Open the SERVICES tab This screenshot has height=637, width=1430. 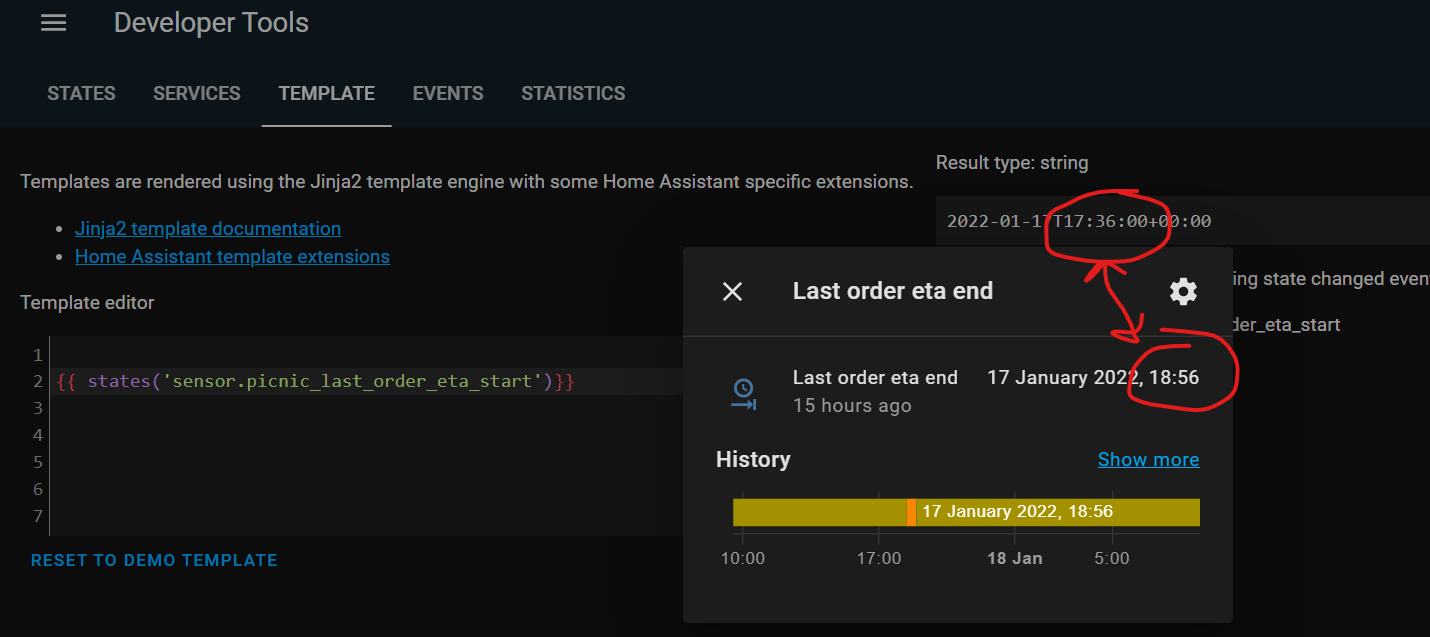(x=196, y=93)
